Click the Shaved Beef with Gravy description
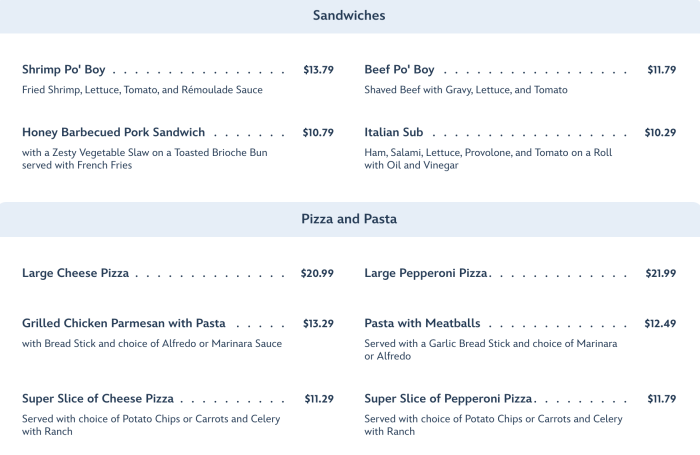Image resolution: width=700 pixels, height=455 pixels. pos(466,90)
